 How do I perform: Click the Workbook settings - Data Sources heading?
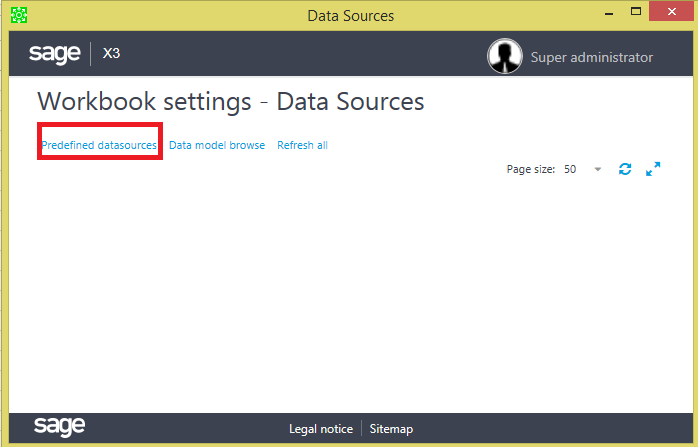pyautogui.click(x=231, y=102)
